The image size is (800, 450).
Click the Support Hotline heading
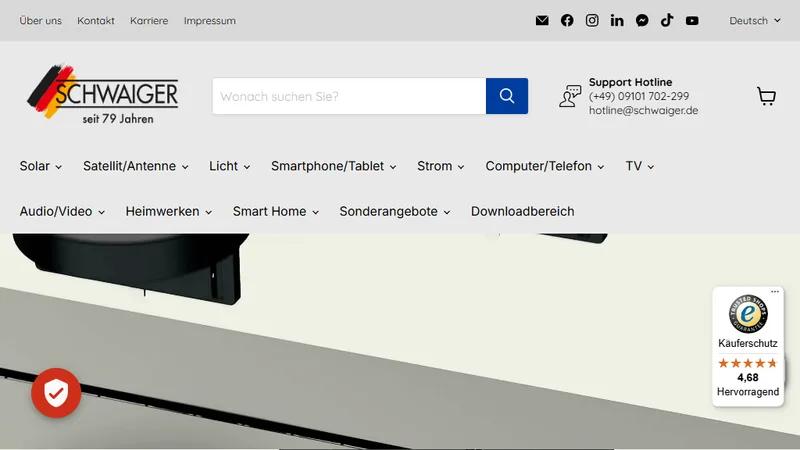pos(631,82)
